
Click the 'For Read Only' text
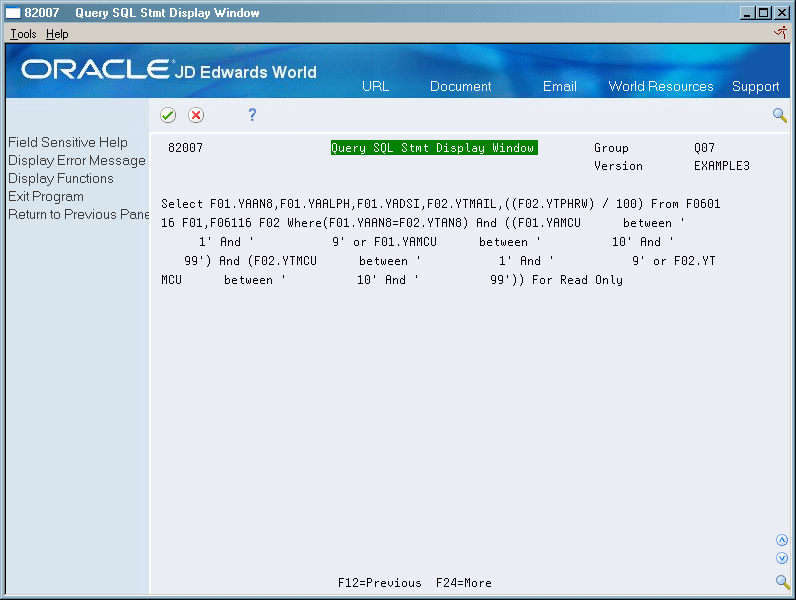(577, 280)
